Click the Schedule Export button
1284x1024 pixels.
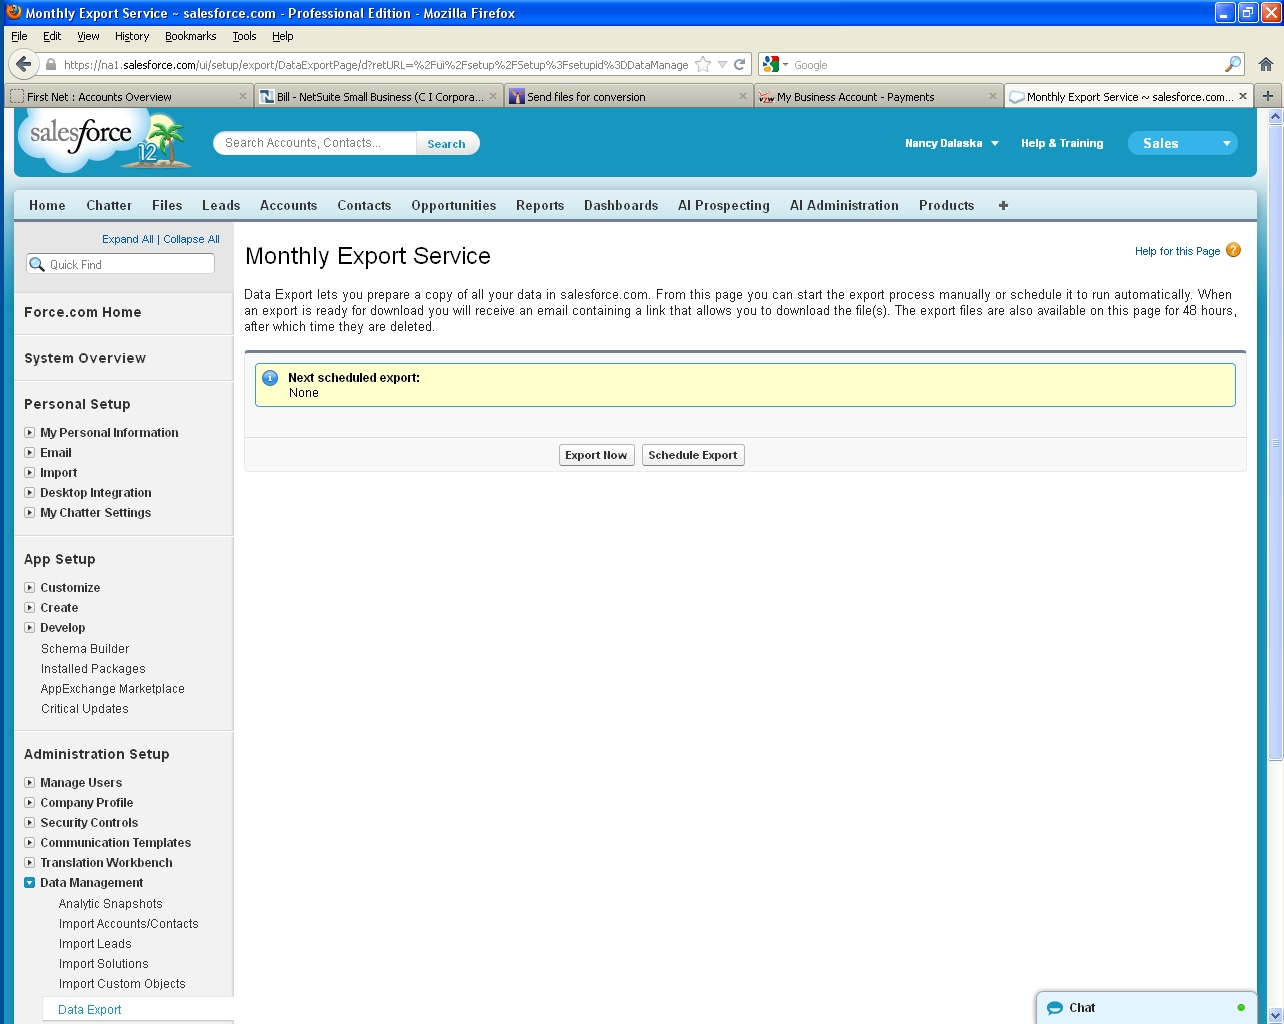[x=693, y=455]
